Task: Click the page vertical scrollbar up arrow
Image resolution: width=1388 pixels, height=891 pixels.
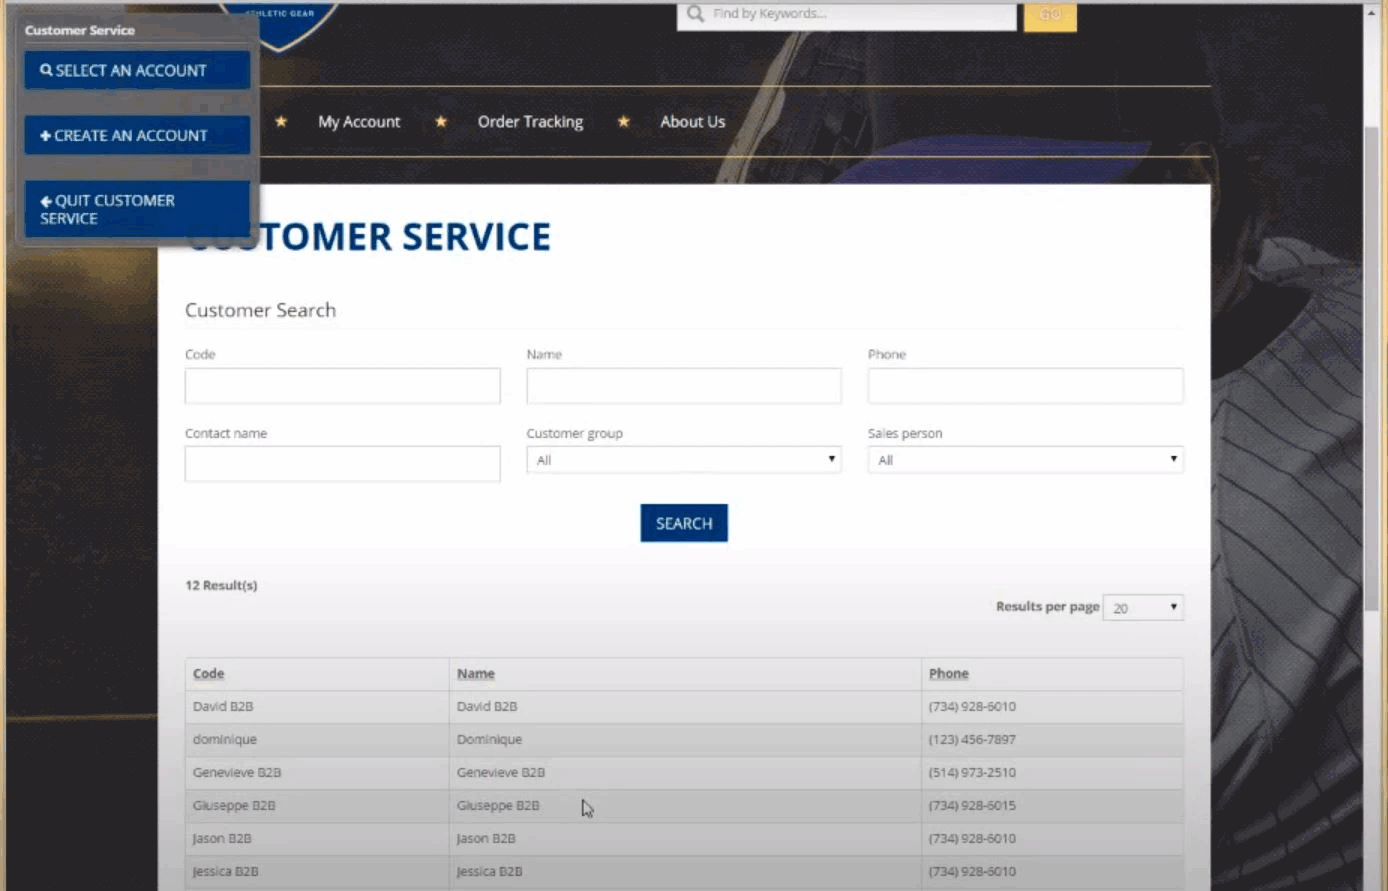Action: coord(1372,13)
